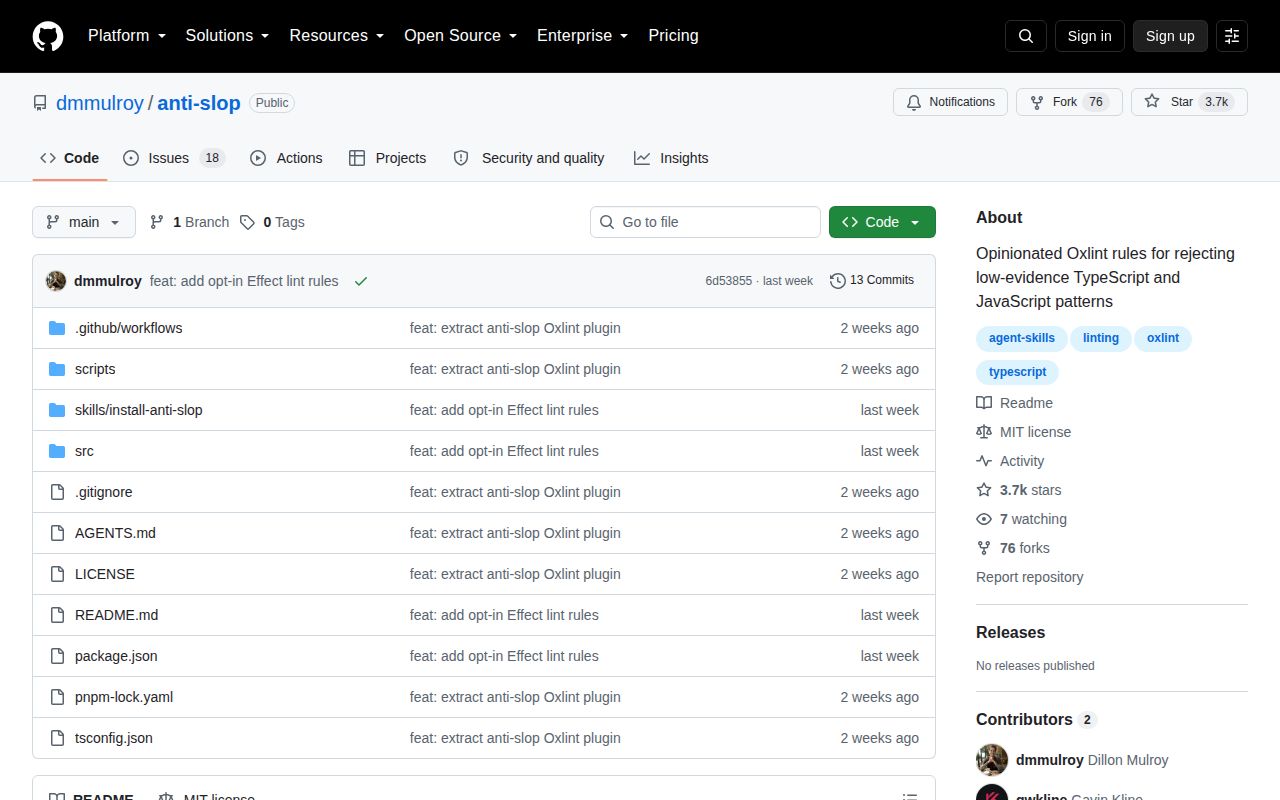Viewport: 1280px width, 800px height.
Task: Open the src folder
Action: coord(84,451)
